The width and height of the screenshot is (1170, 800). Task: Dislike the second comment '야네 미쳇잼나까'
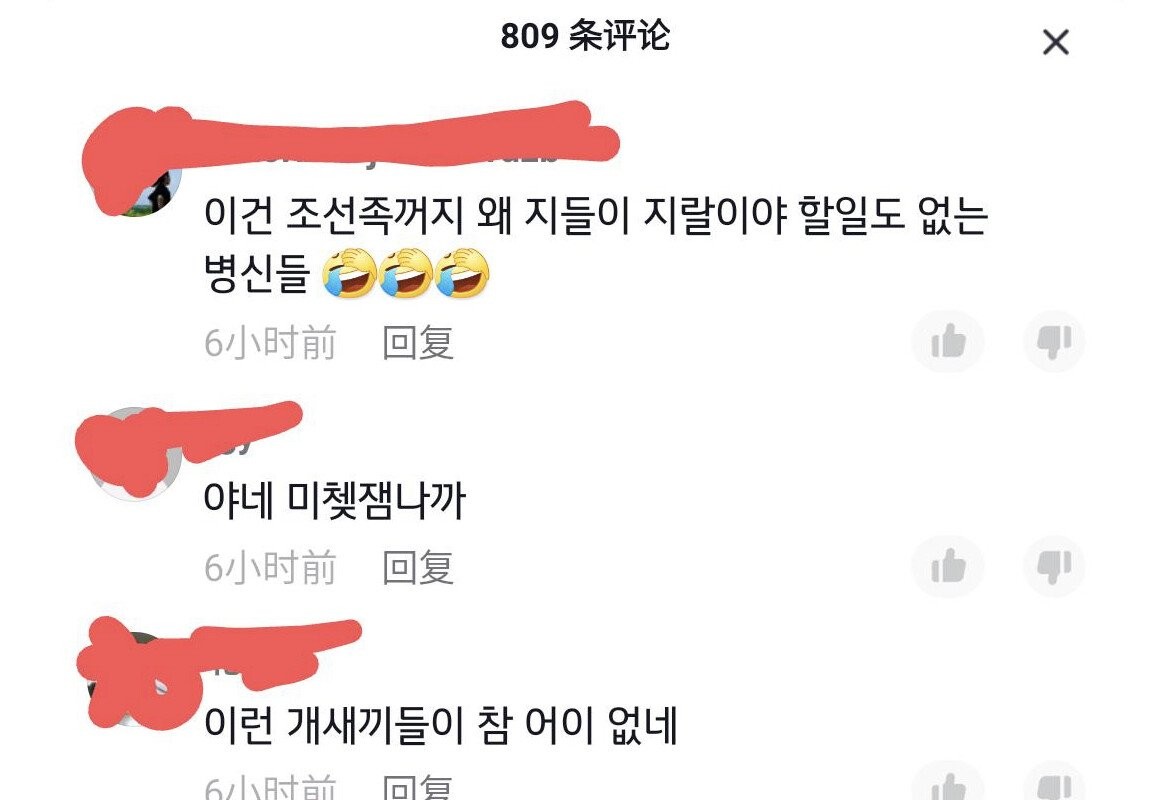pos(1054,566)
